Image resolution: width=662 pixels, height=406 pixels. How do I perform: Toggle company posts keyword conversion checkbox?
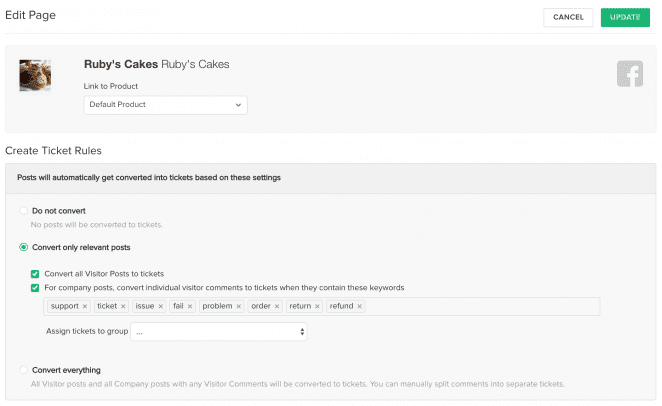coord(35,288)
